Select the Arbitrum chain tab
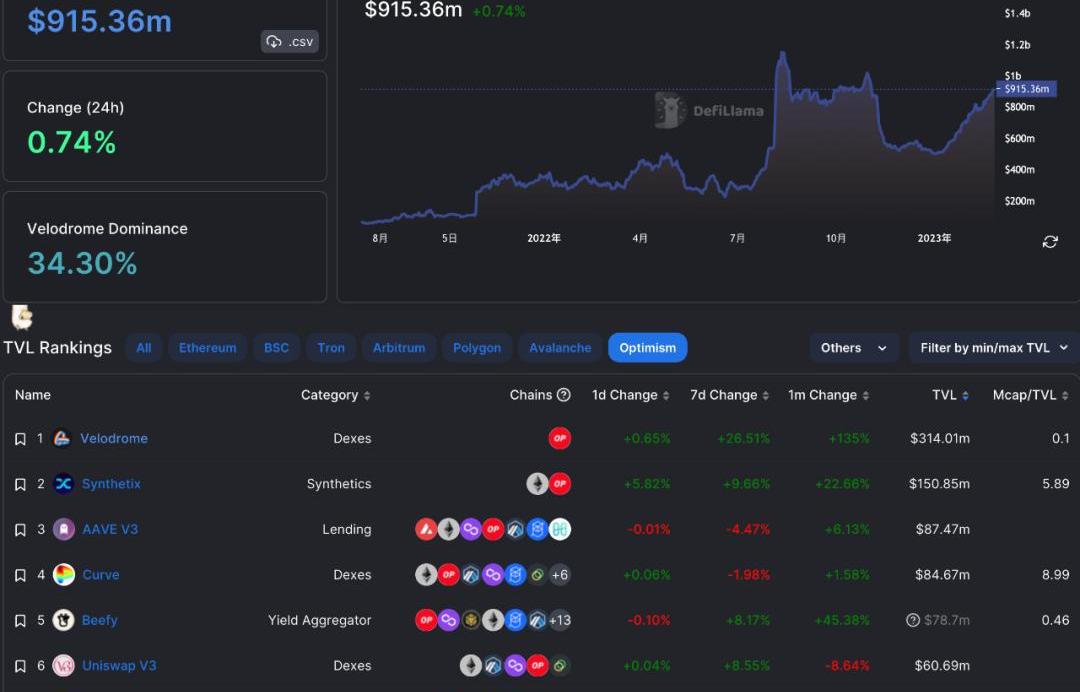 (x=398, y=348)
